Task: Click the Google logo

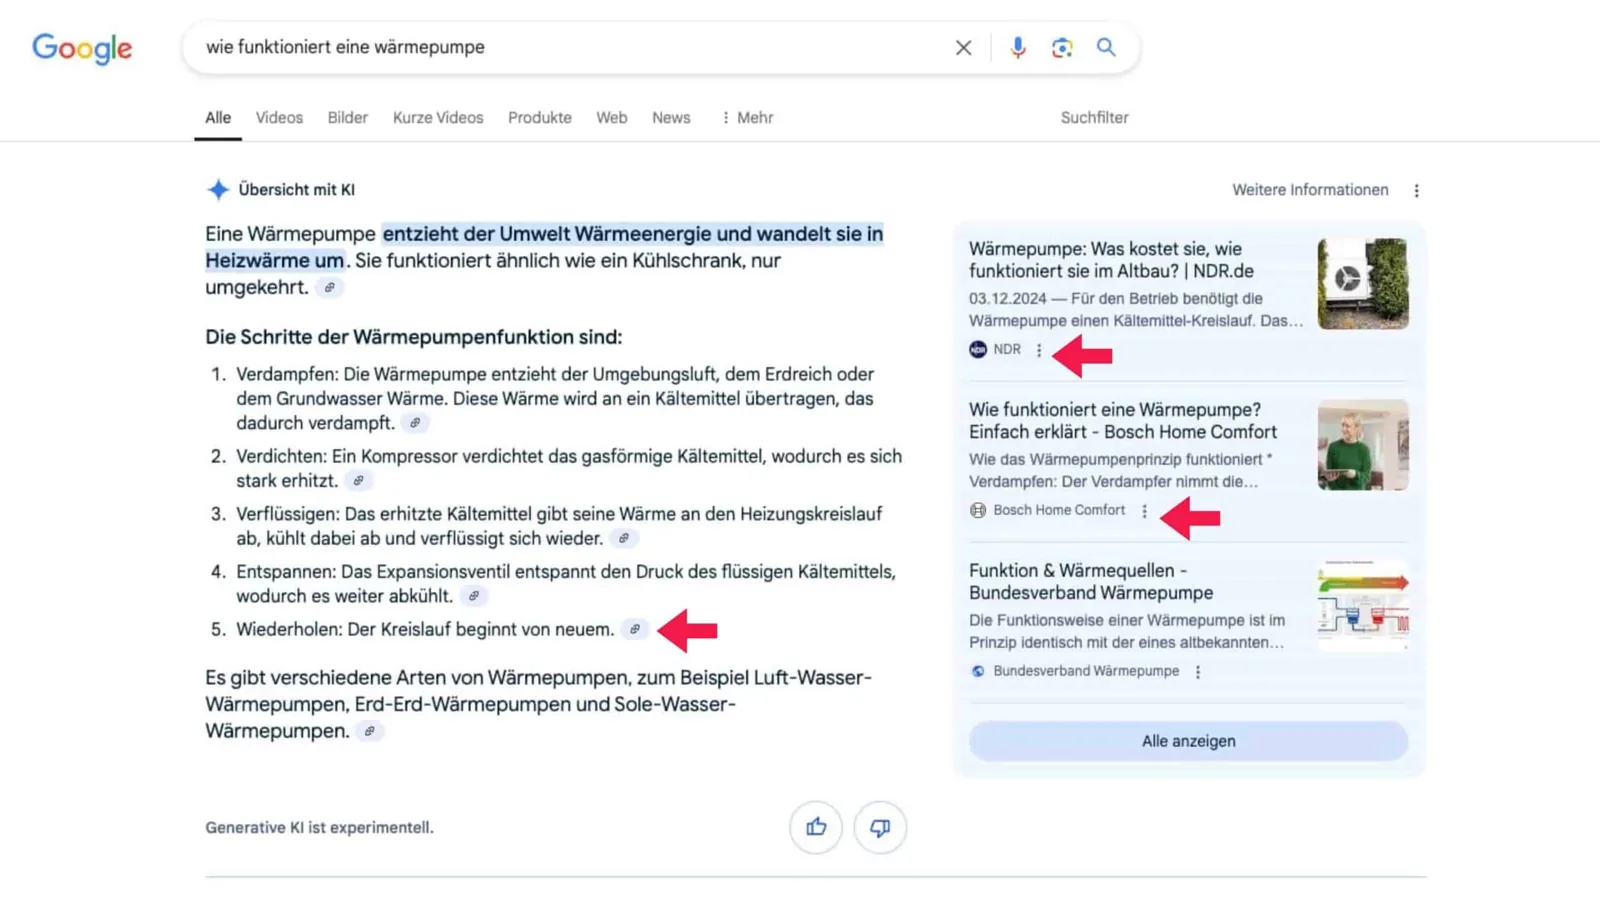Action: [x=82, y=48]
